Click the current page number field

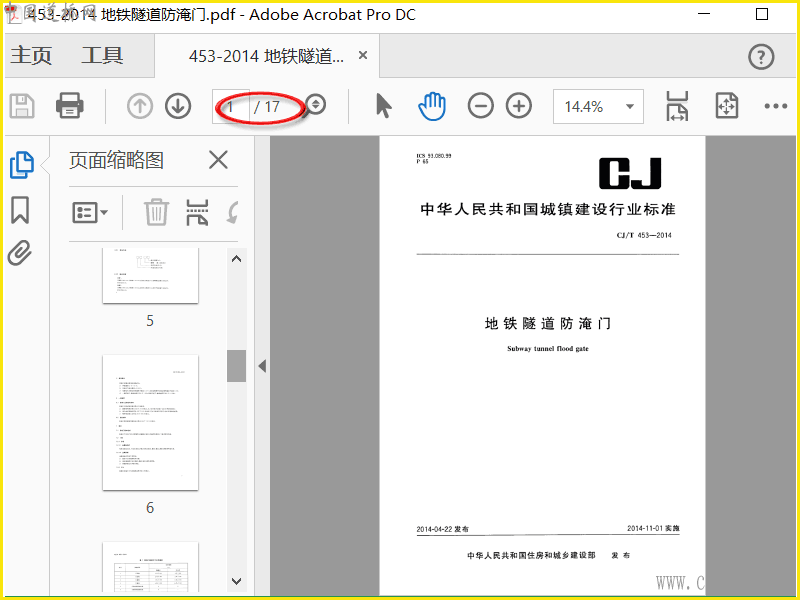coord(231,107)
